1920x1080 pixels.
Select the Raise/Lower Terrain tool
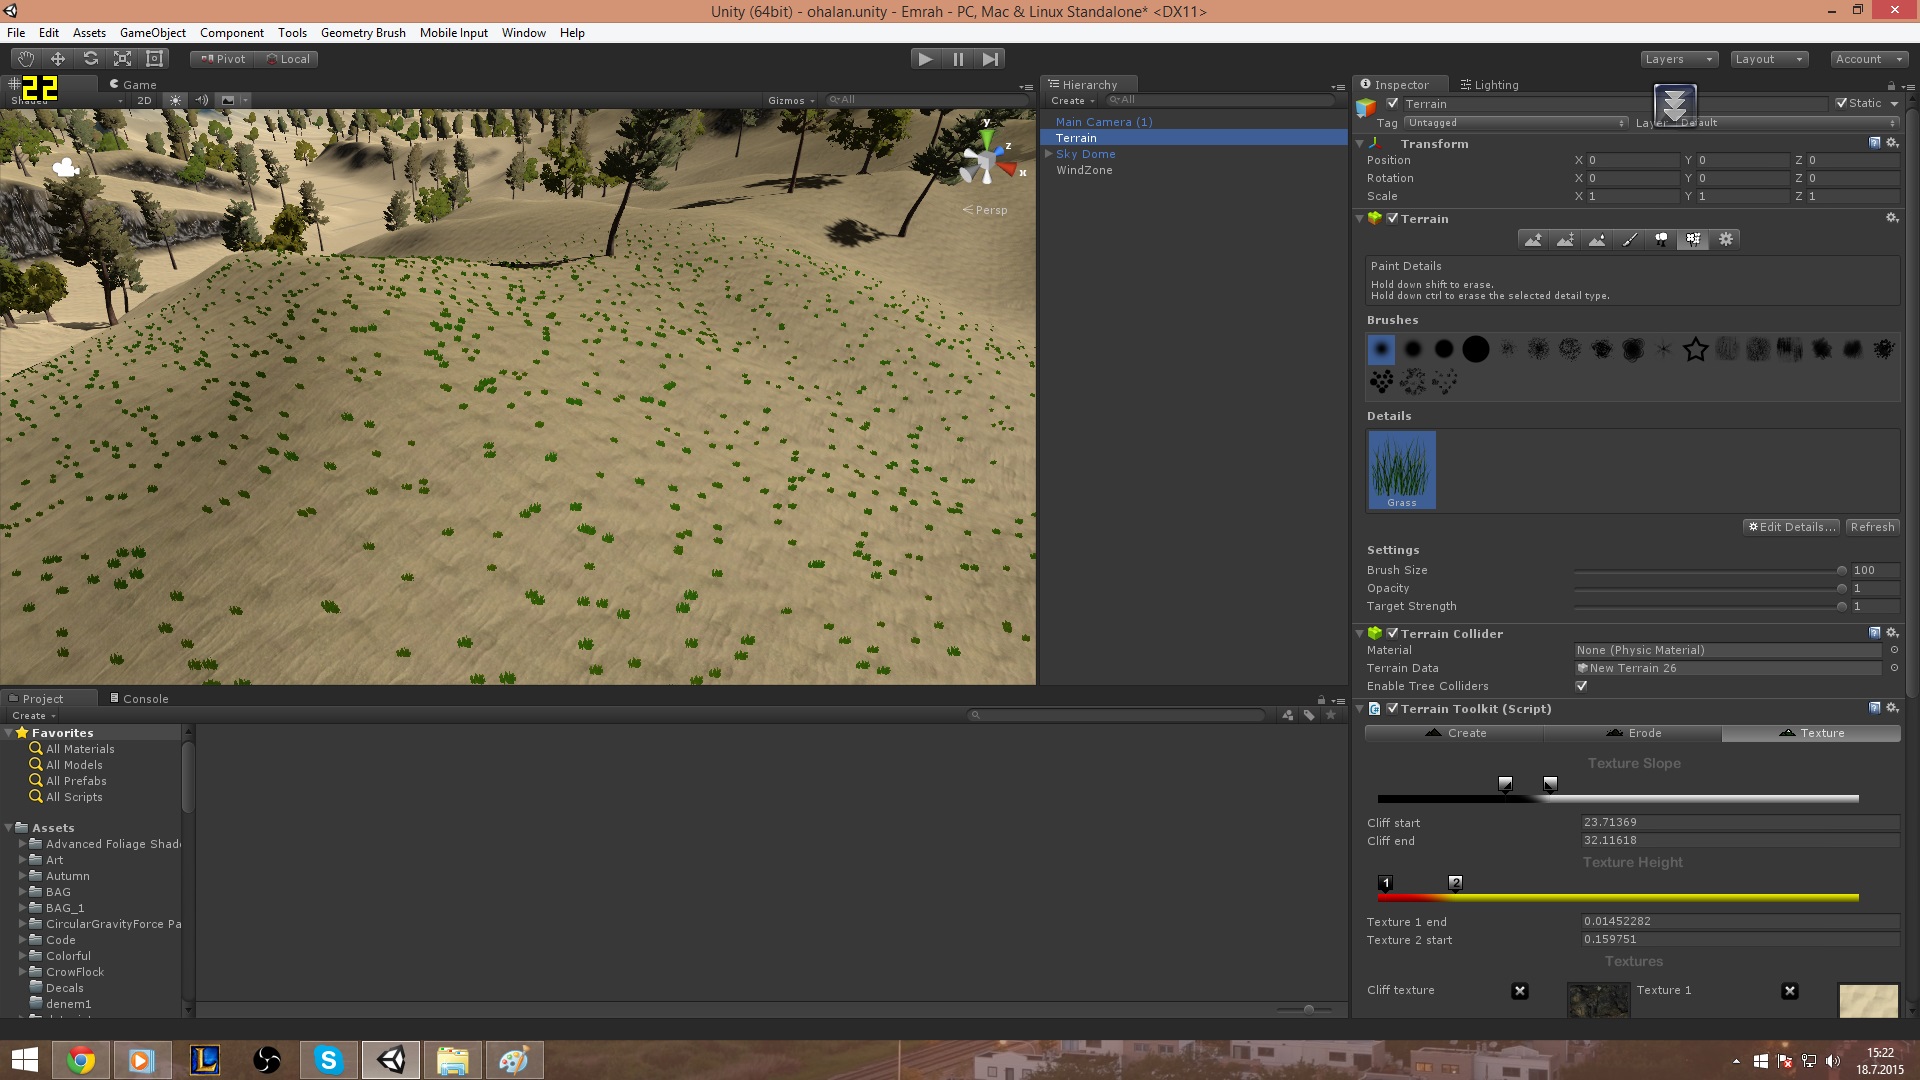click(1532, 240)
